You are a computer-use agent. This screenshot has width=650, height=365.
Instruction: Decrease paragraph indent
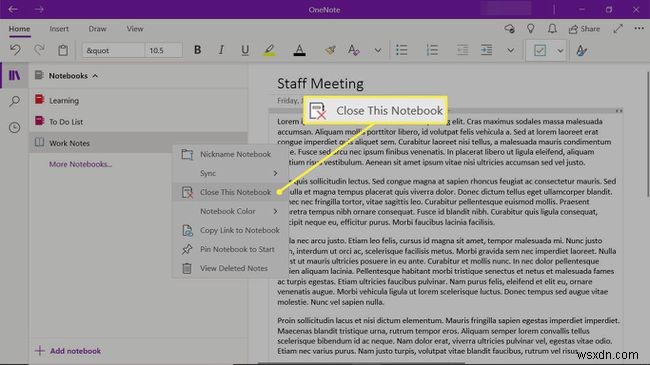coord(462,50)
